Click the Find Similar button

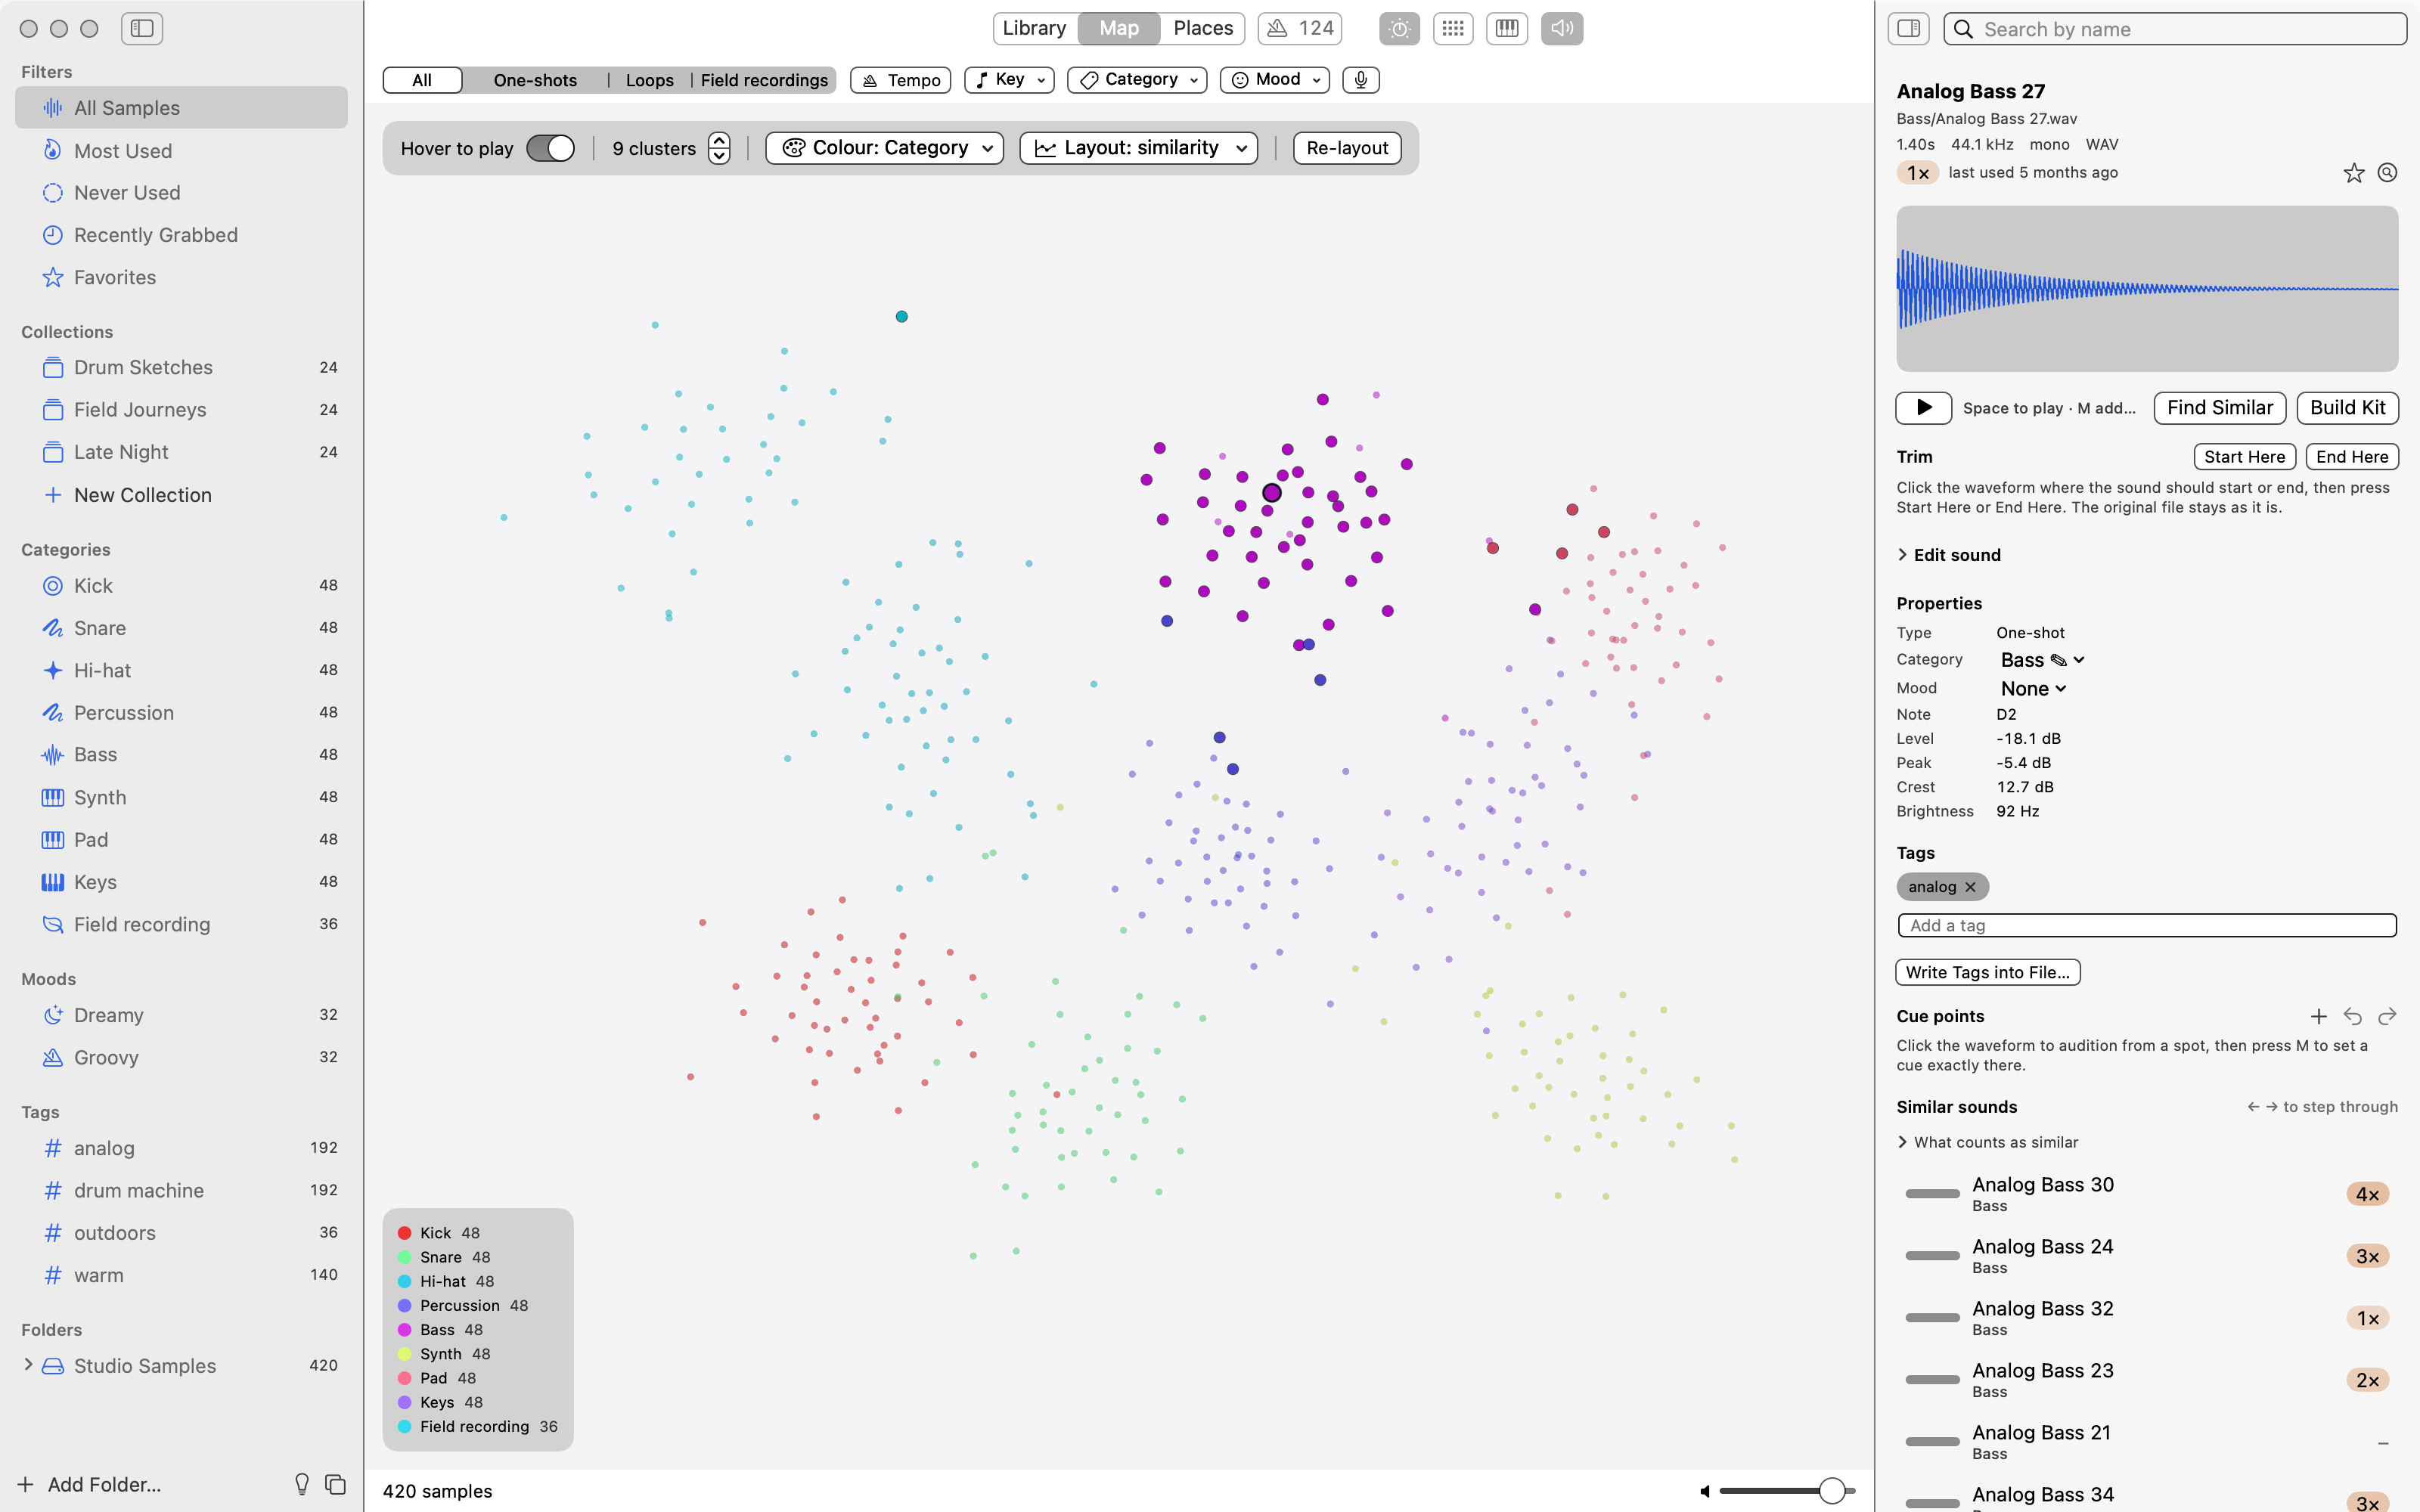(2220, 408)
